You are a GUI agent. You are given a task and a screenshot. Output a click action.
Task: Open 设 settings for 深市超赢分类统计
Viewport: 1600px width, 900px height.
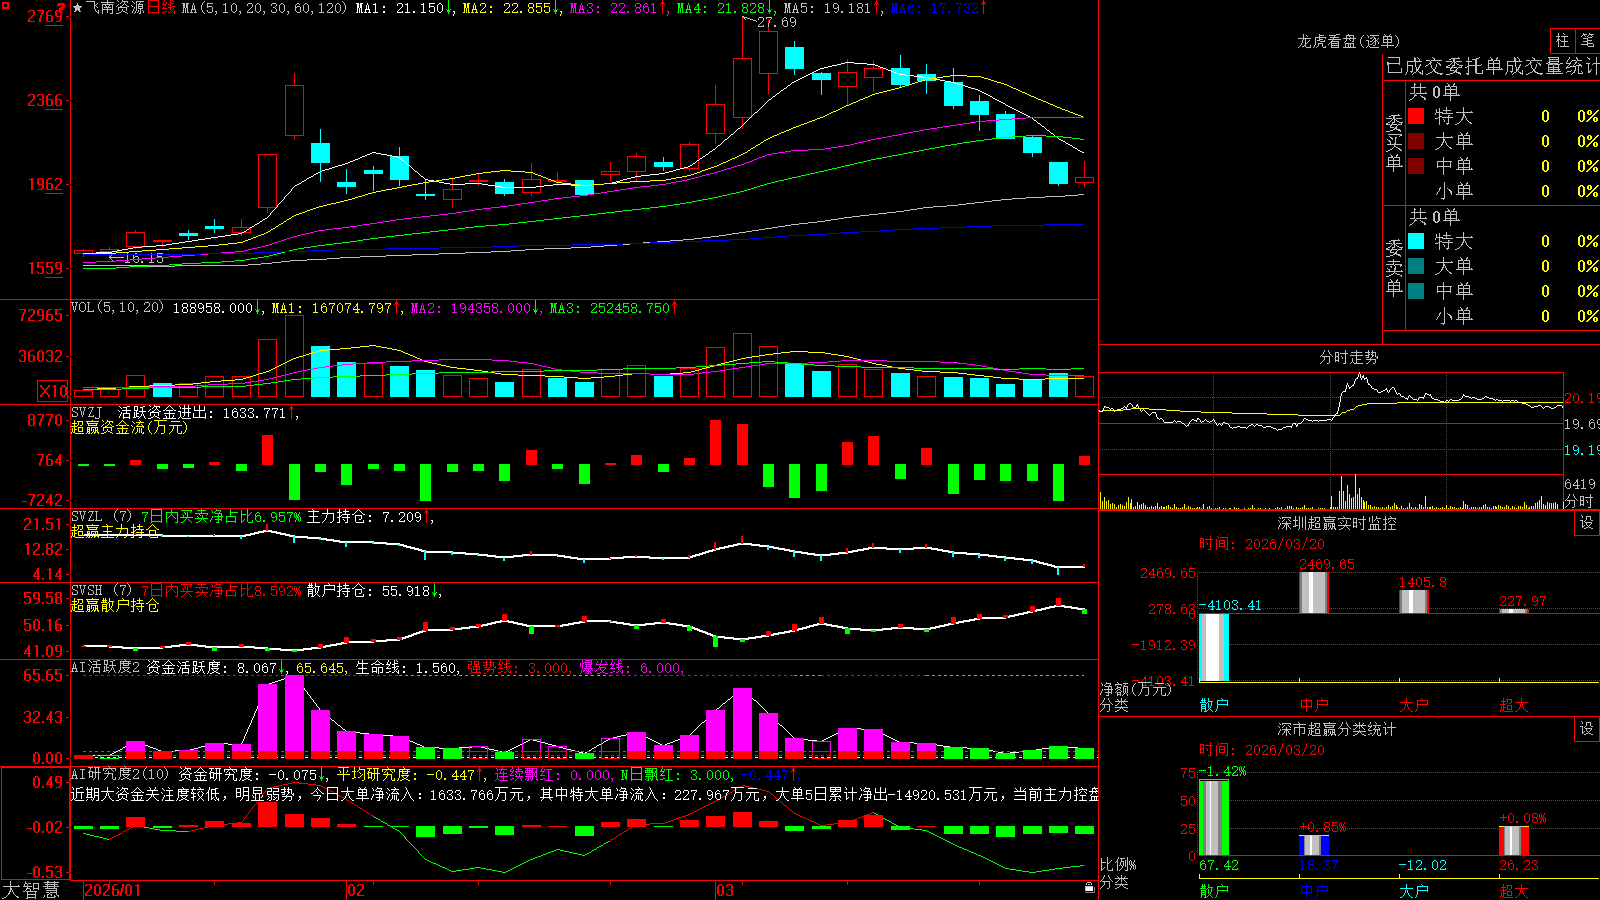pos(1587,729)
